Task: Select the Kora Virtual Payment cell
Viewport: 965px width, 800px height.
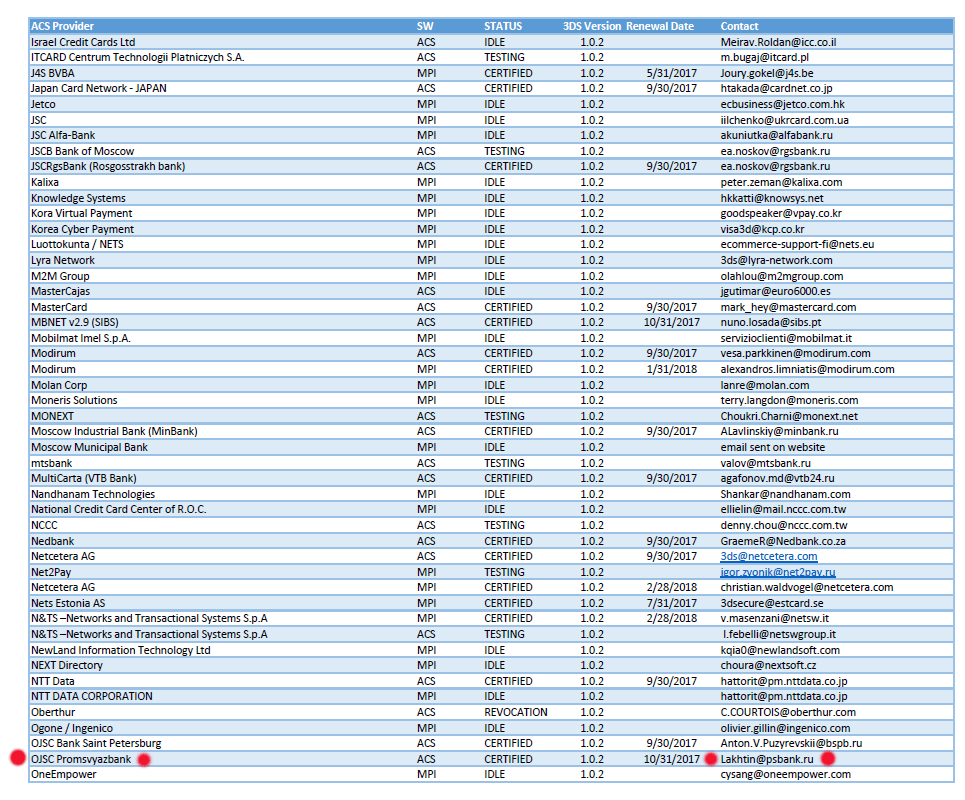Action: [x=82, y=213]
